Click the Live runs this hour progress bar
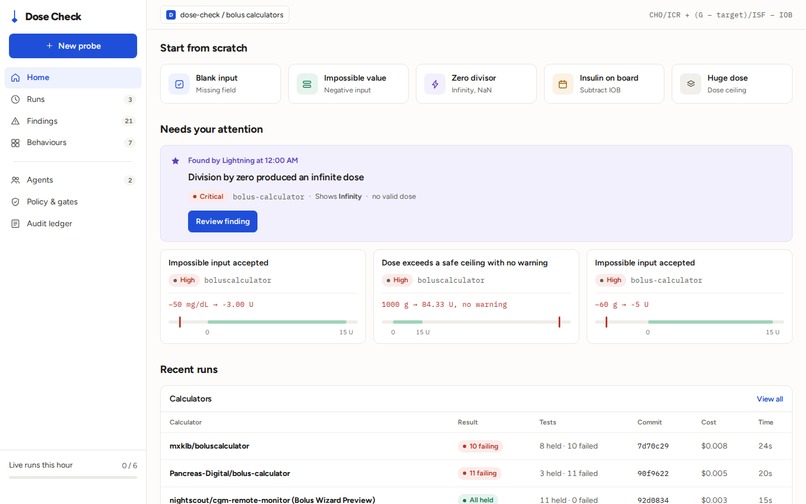 pos(73,477)
